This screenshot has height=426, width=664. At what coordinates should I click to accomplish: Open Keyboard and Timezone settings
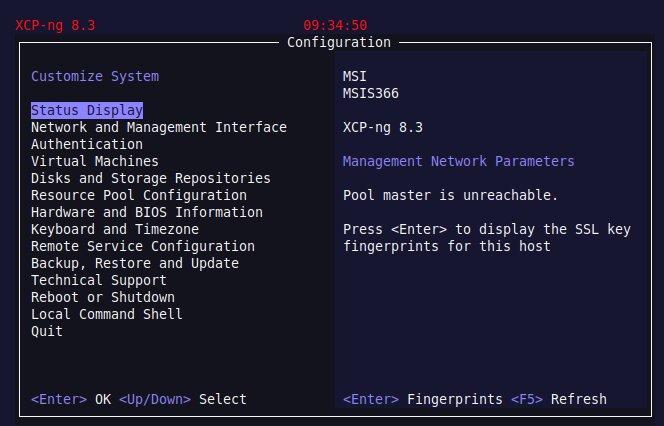(x=115, y=229)
